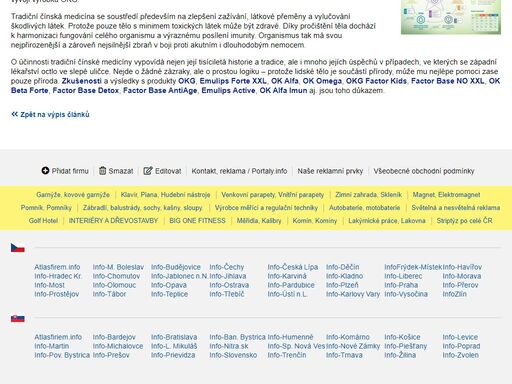Open the OK Alfa product link
The image size is (512, 384).
tap(284, 81)
